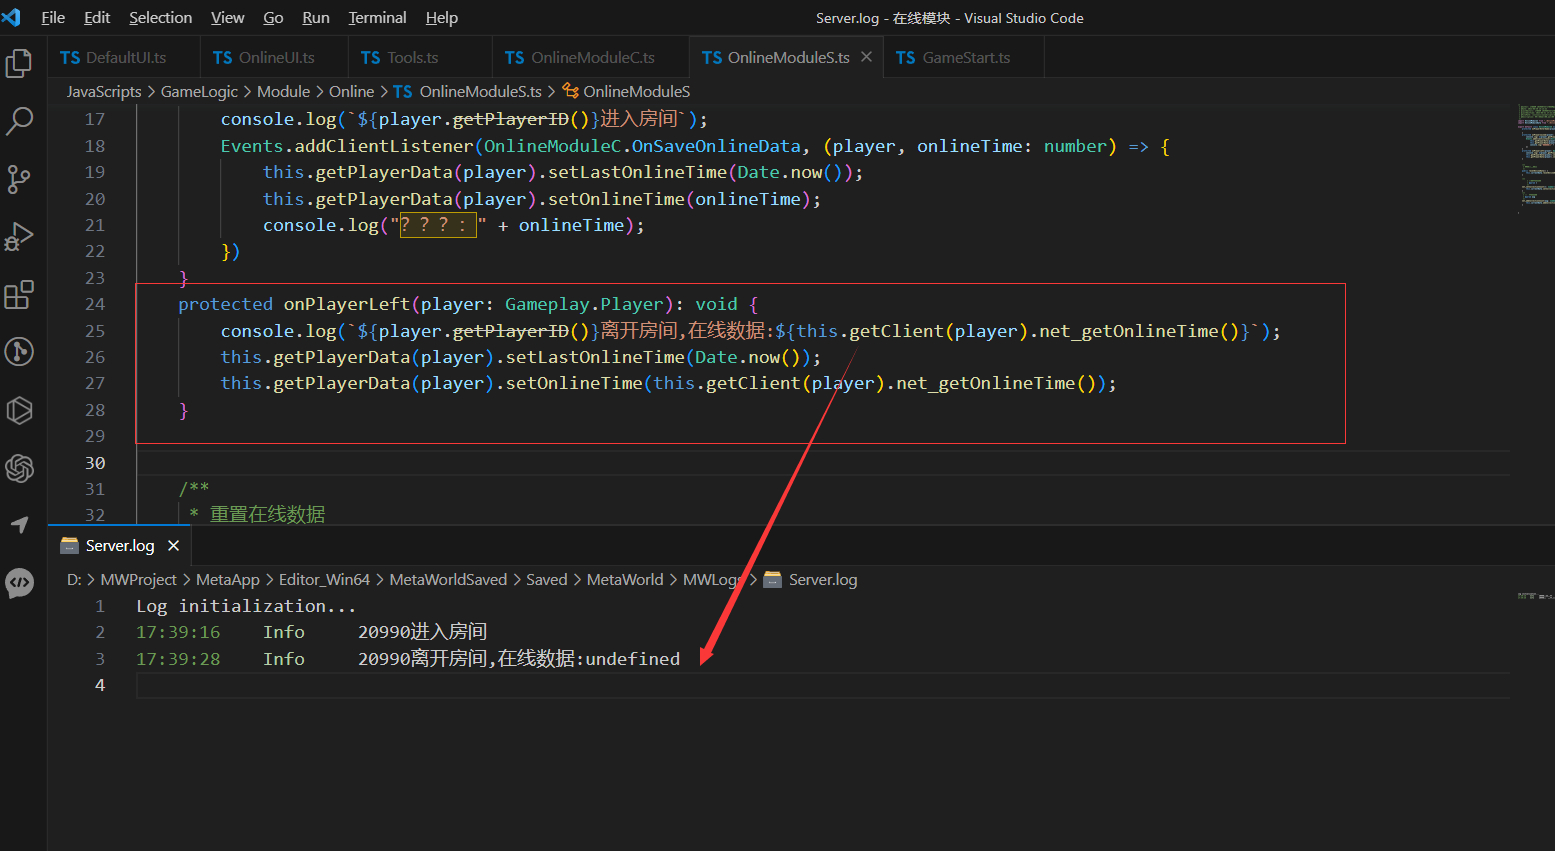The width and height of the screenshot is (1555, 851).
Task: Click the minimap of the code editor
Action: [x=1535, y=158]
